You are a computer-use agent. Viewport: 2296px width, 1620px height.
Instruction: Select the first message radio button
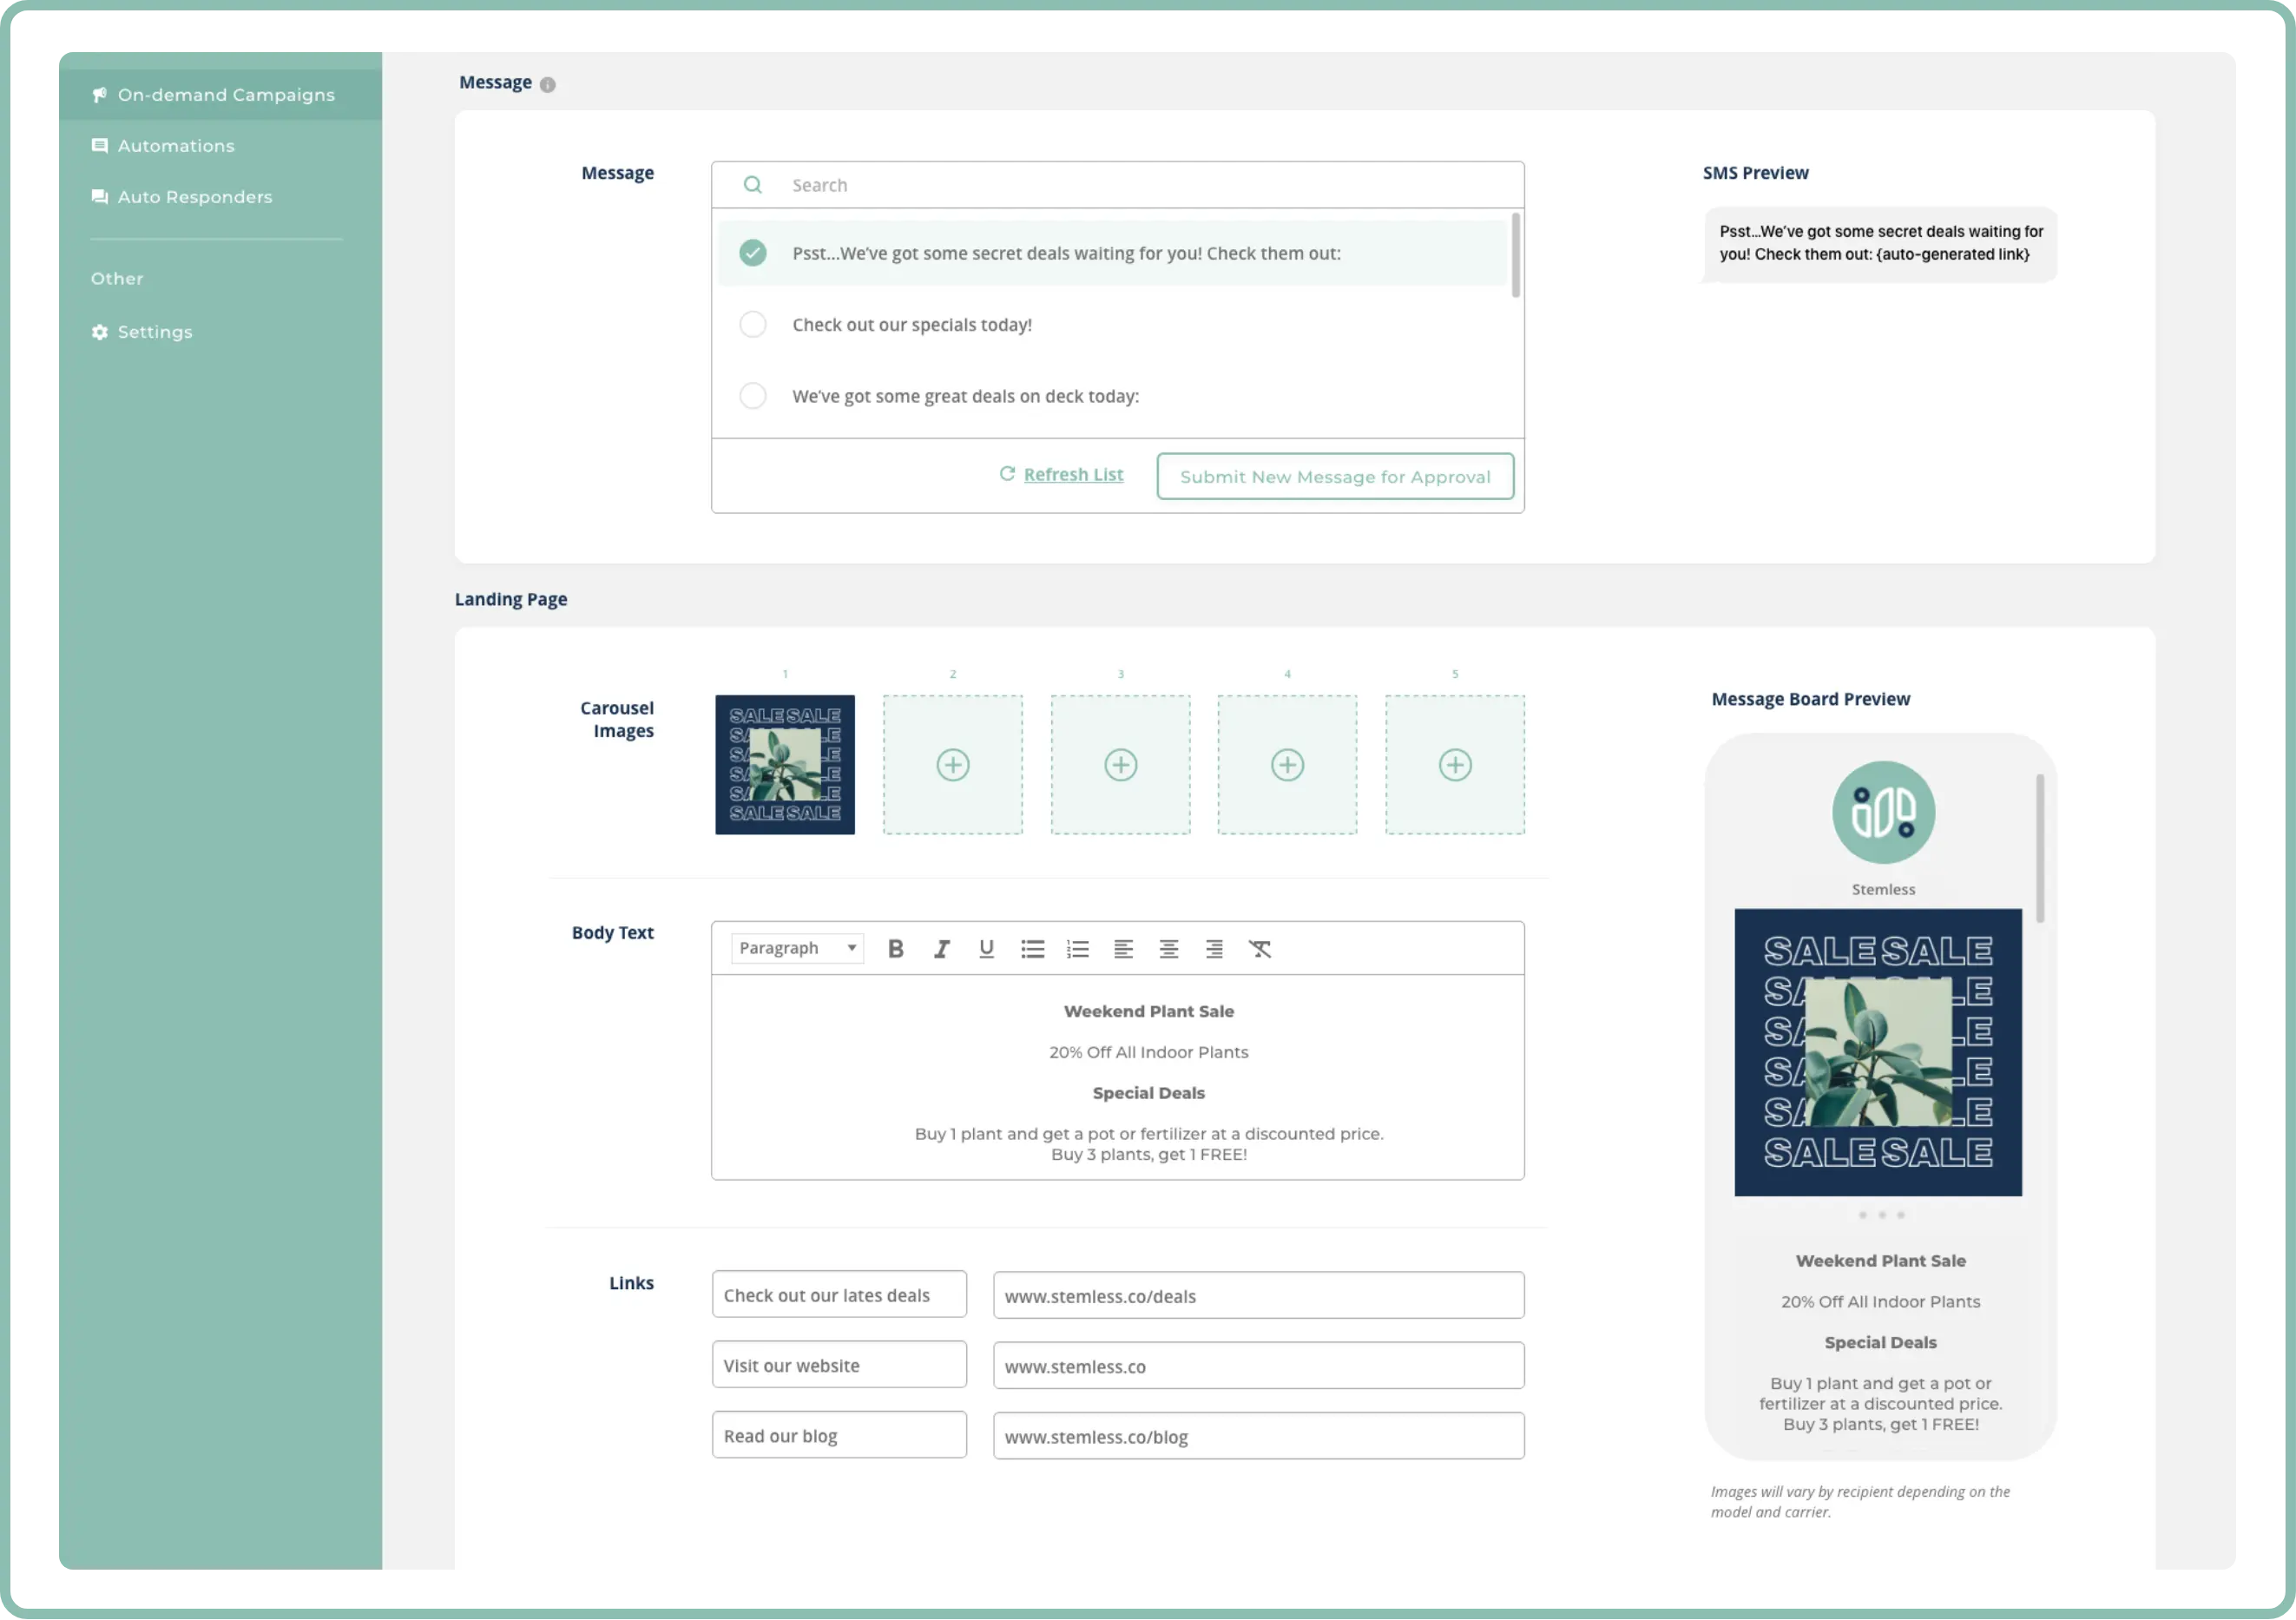pyautogui.click(x=752, y=253)
